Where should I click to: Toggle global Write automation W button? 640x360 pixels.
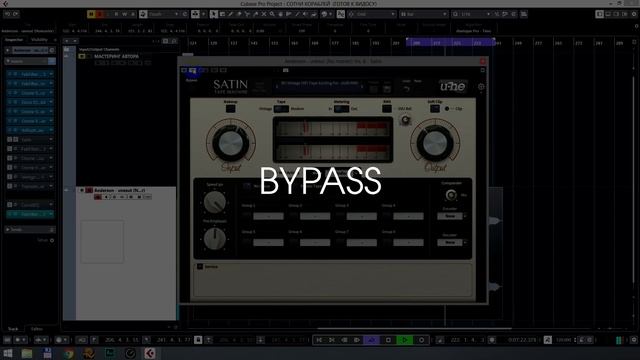point(124,14)
